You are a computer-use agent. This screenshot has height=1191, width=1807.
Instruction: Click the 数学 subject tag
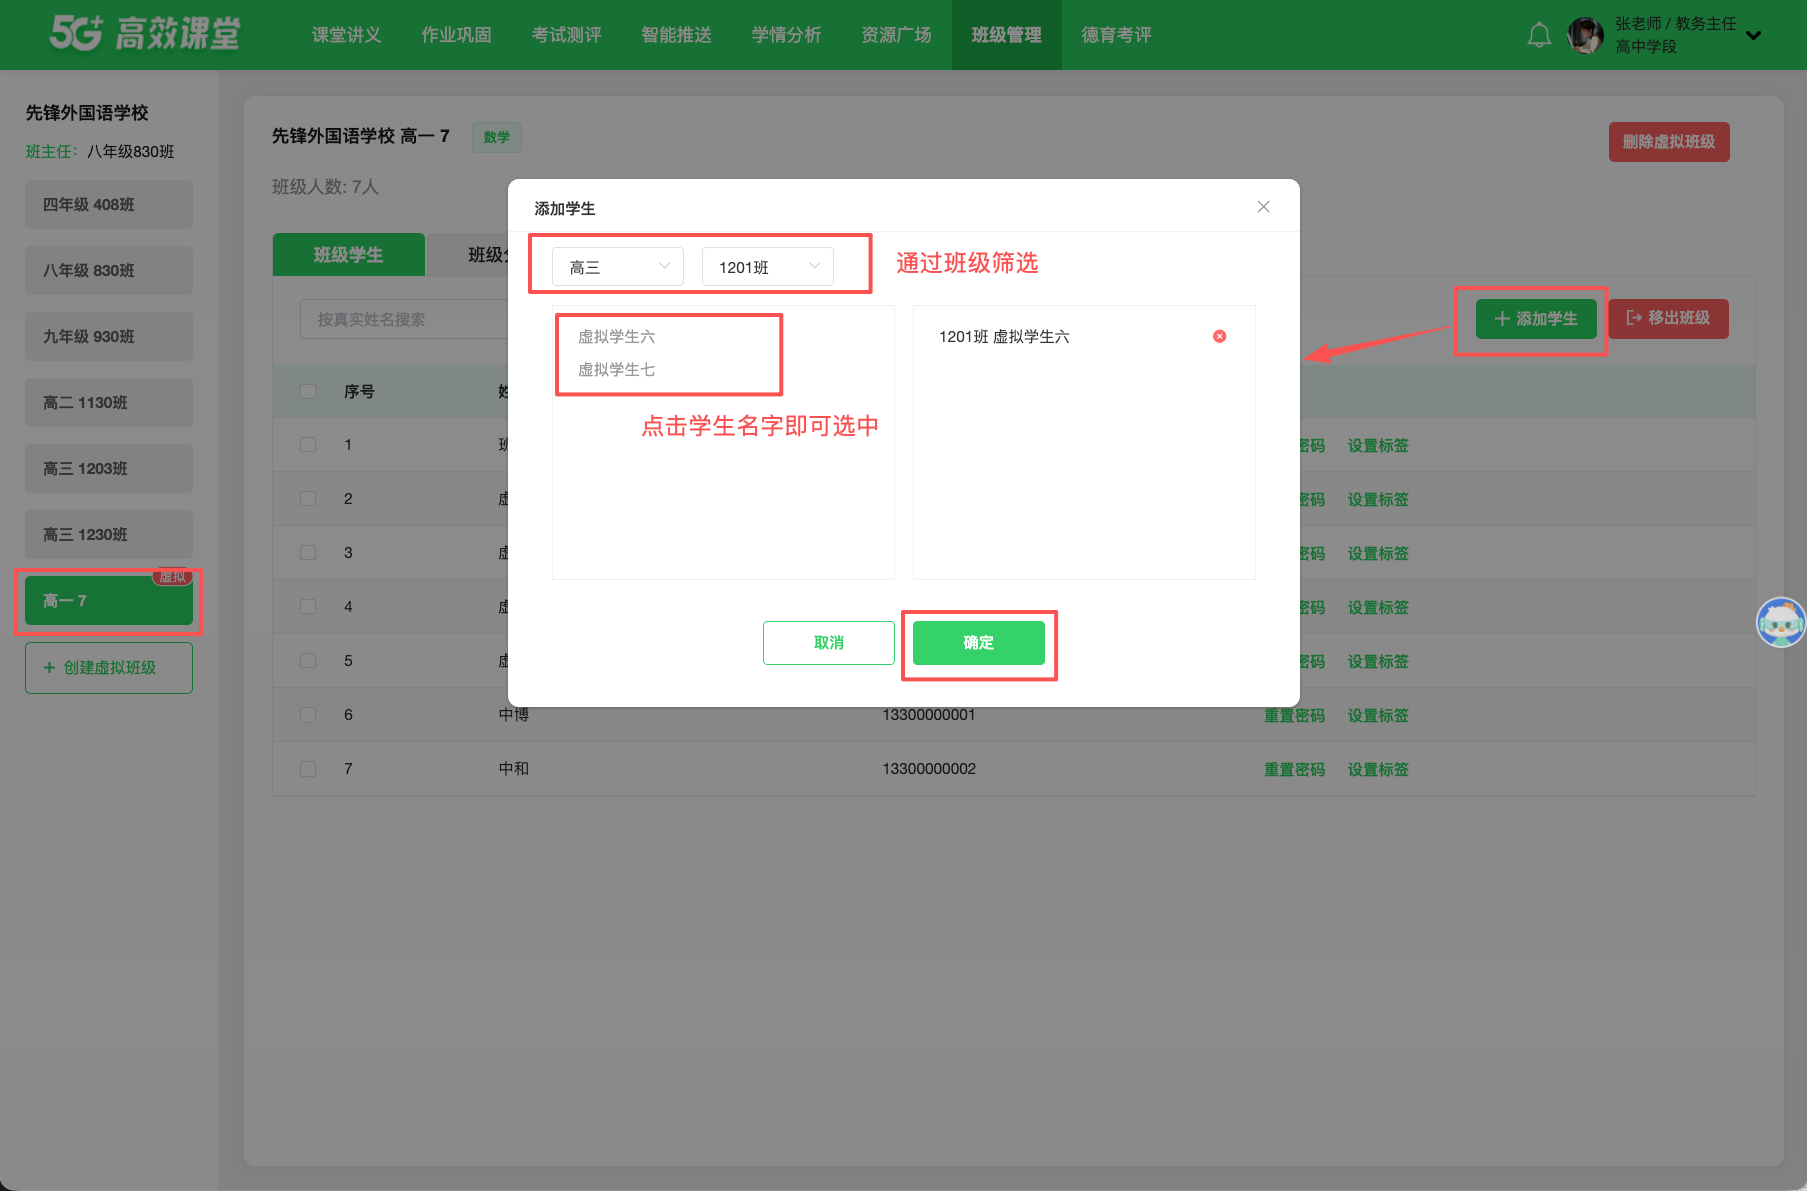[x=497, y=137]
